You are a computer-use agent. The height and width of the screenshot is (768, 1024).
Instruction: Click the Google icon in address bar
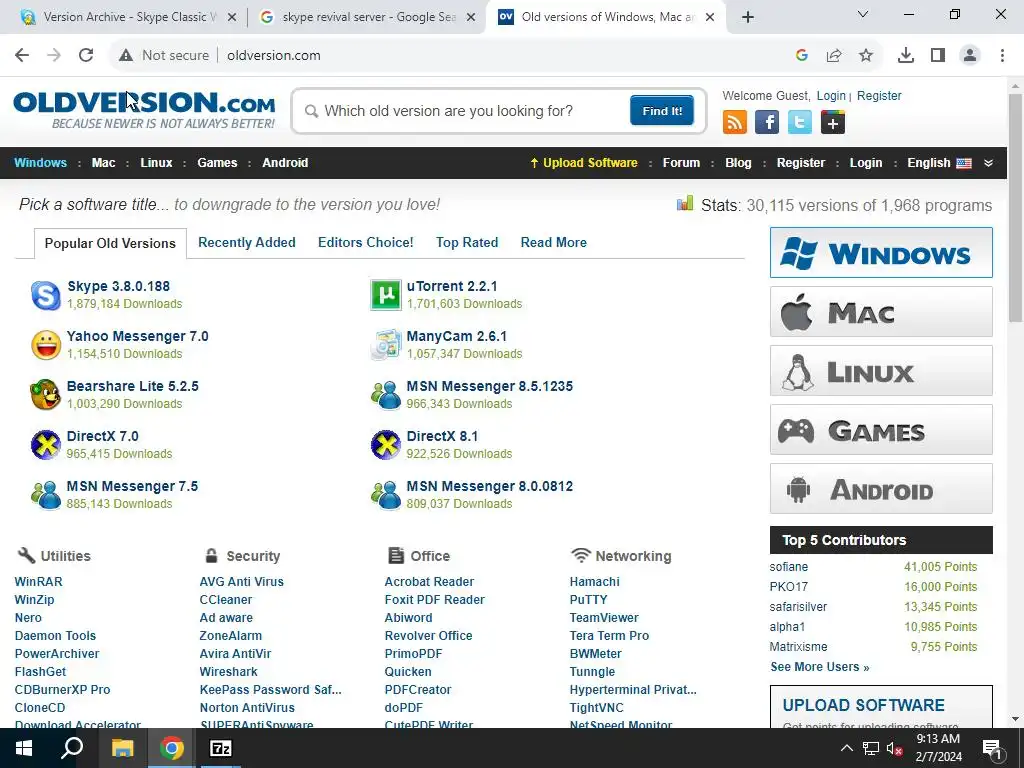(802, 56)
